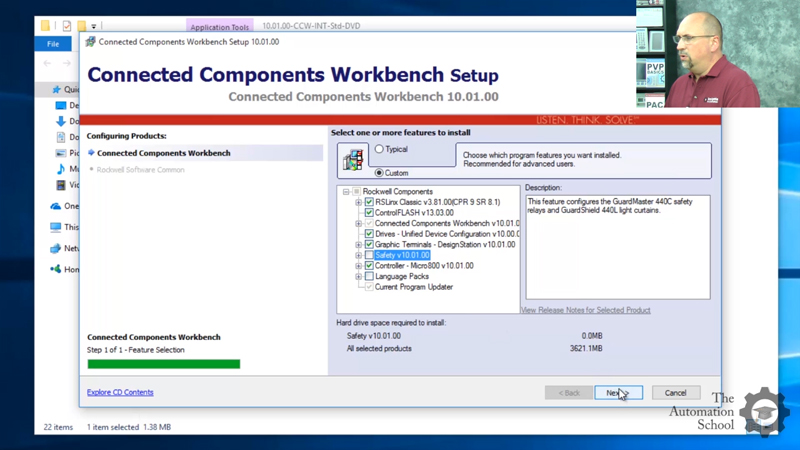800x450 pixels.
Task: Select the Typical install radio button
Action: pyautogui.click(x=379, y=150)
